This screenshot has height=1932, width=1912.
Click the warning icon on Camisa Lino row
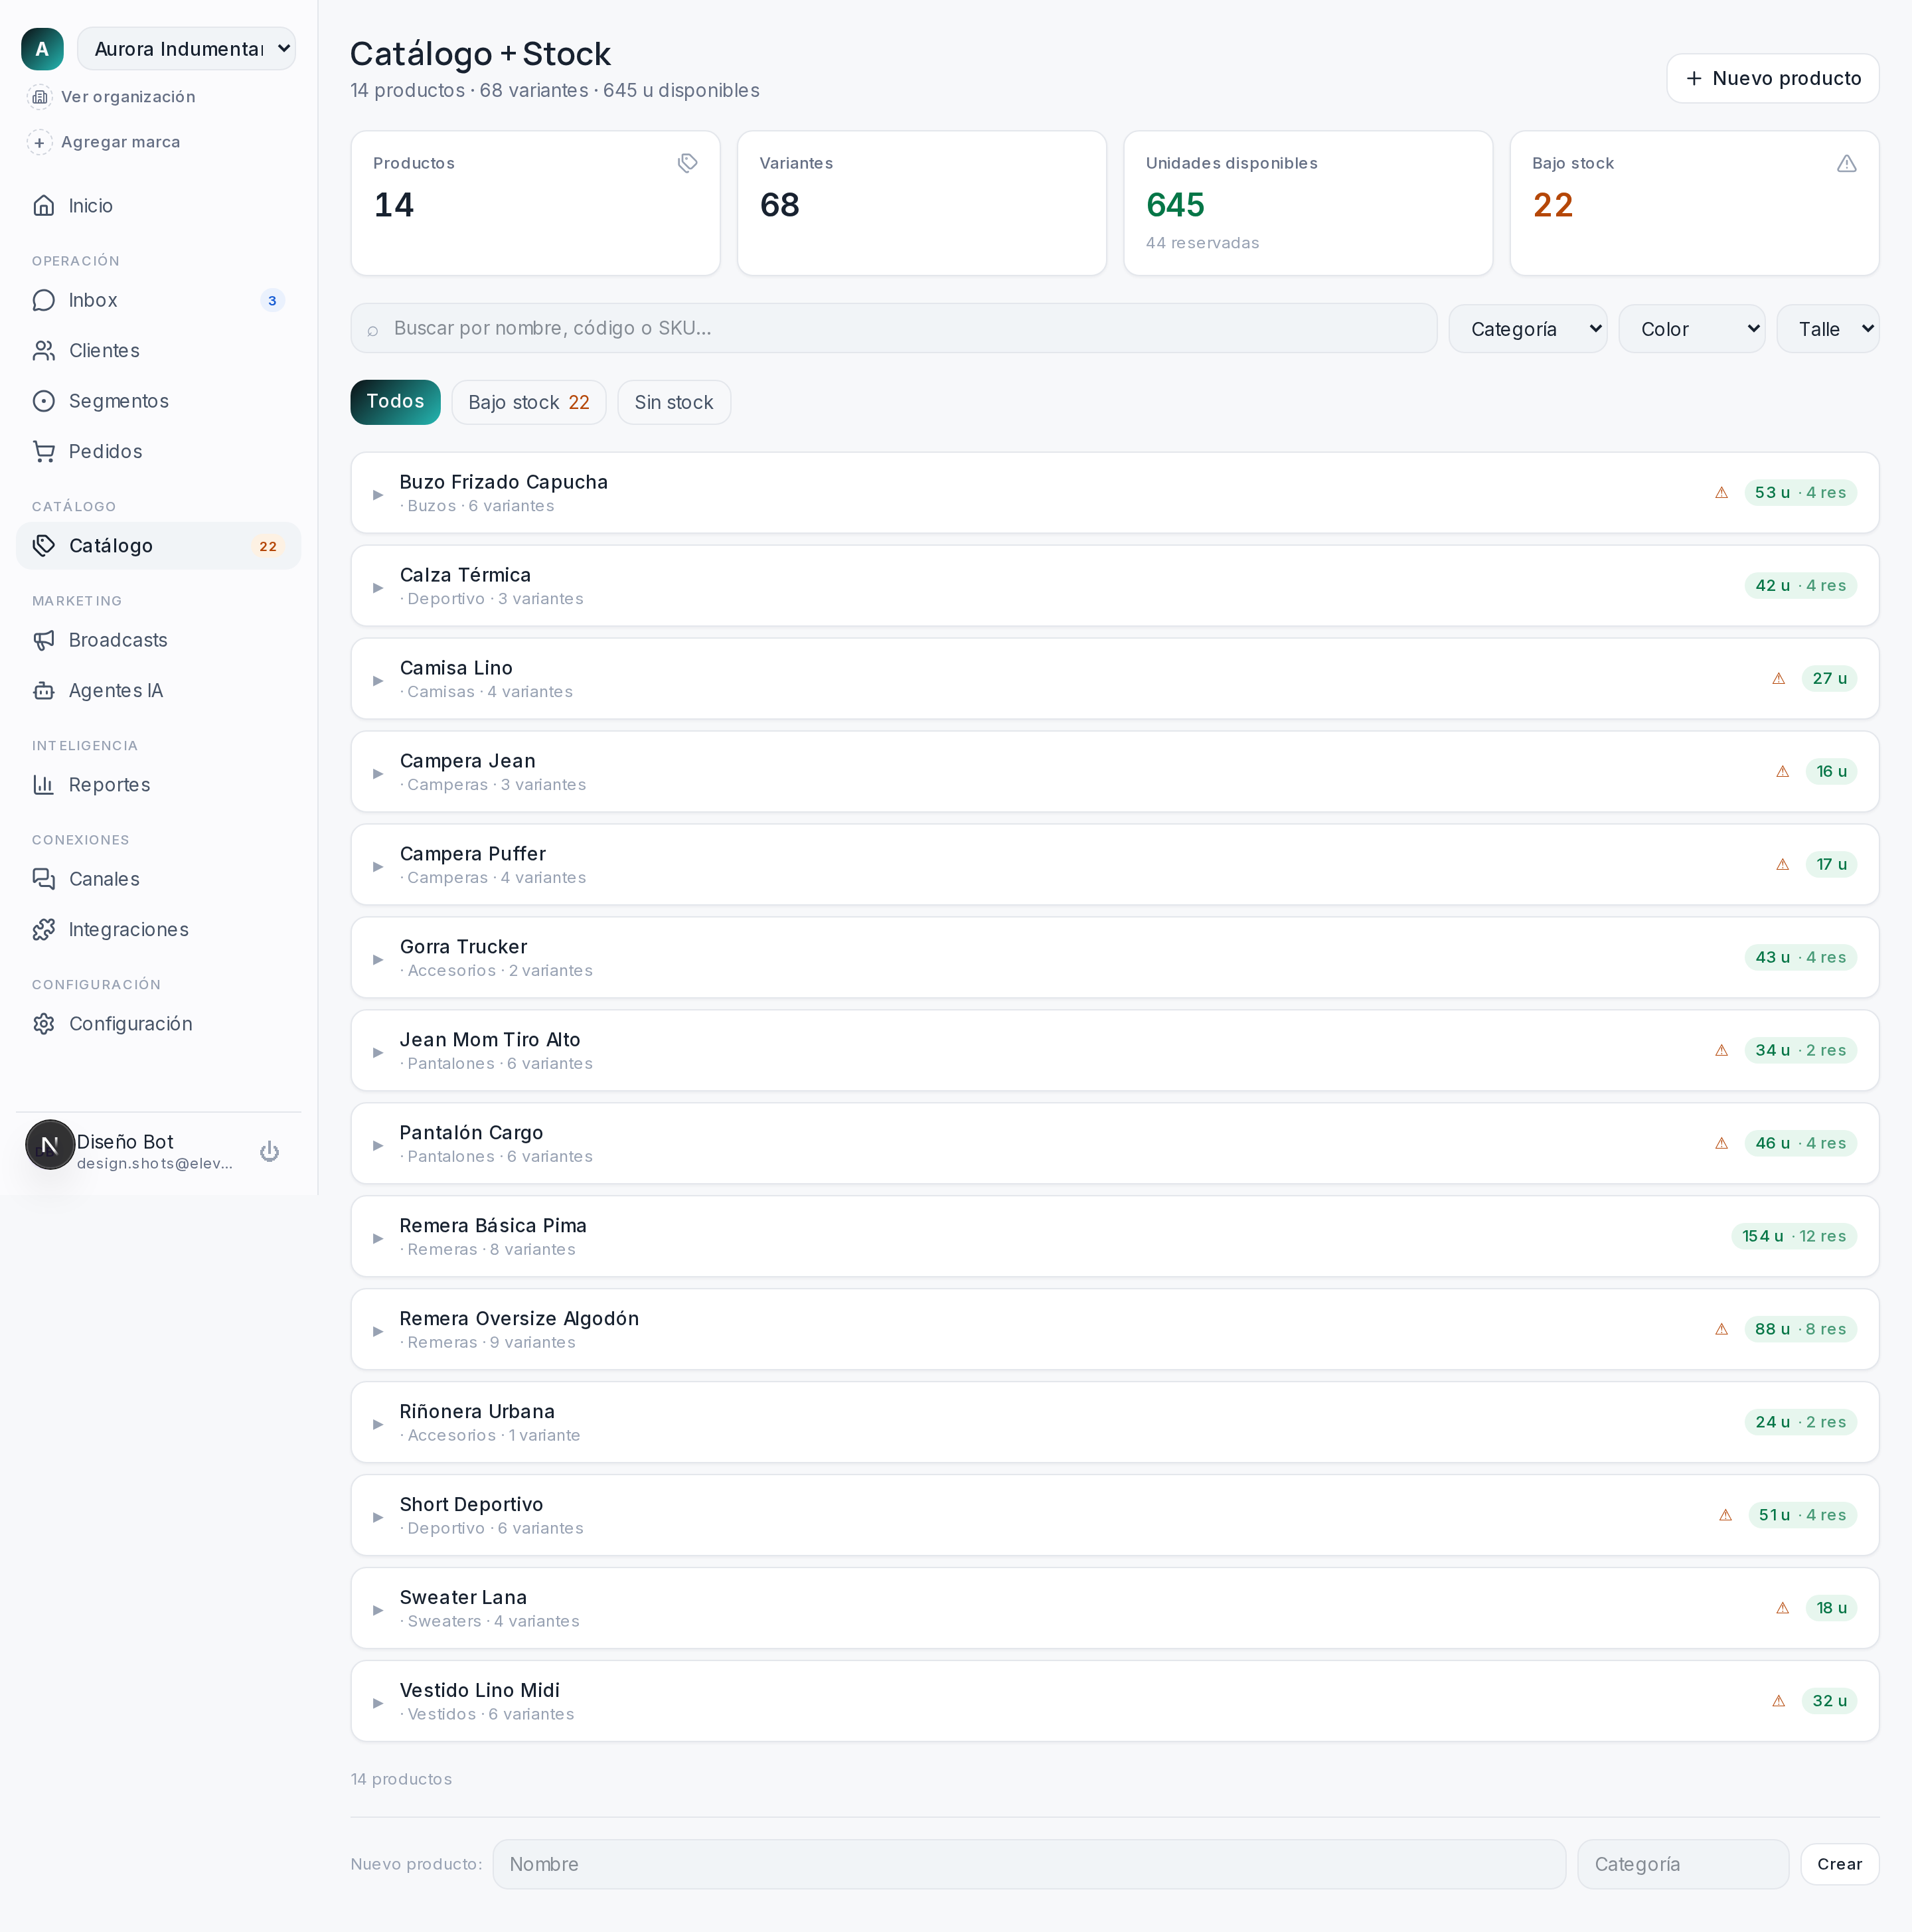[1778, 679]
